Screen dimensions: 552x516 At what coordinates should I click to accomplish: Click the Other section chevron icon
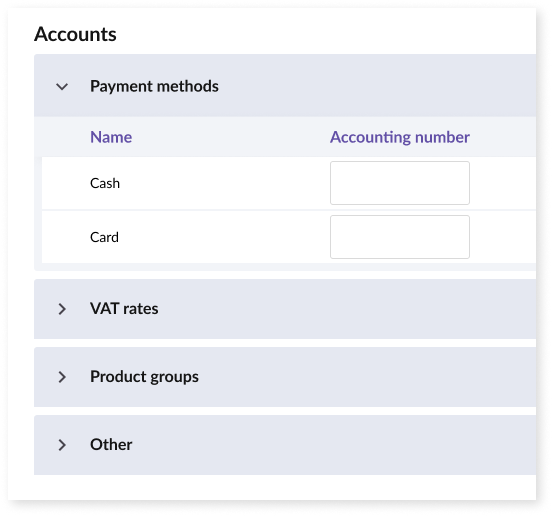(x=62, y=445)
